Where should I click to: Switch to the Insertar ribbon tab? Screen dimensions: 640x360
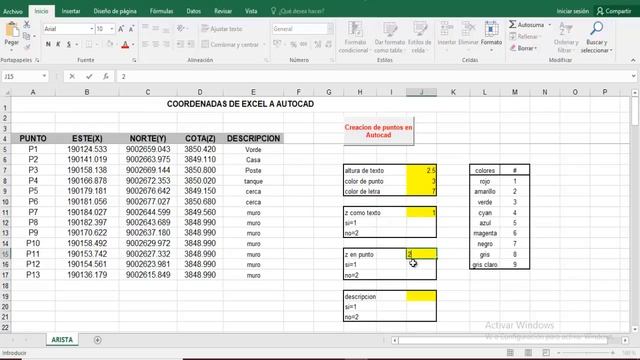(x=71, y=11)
